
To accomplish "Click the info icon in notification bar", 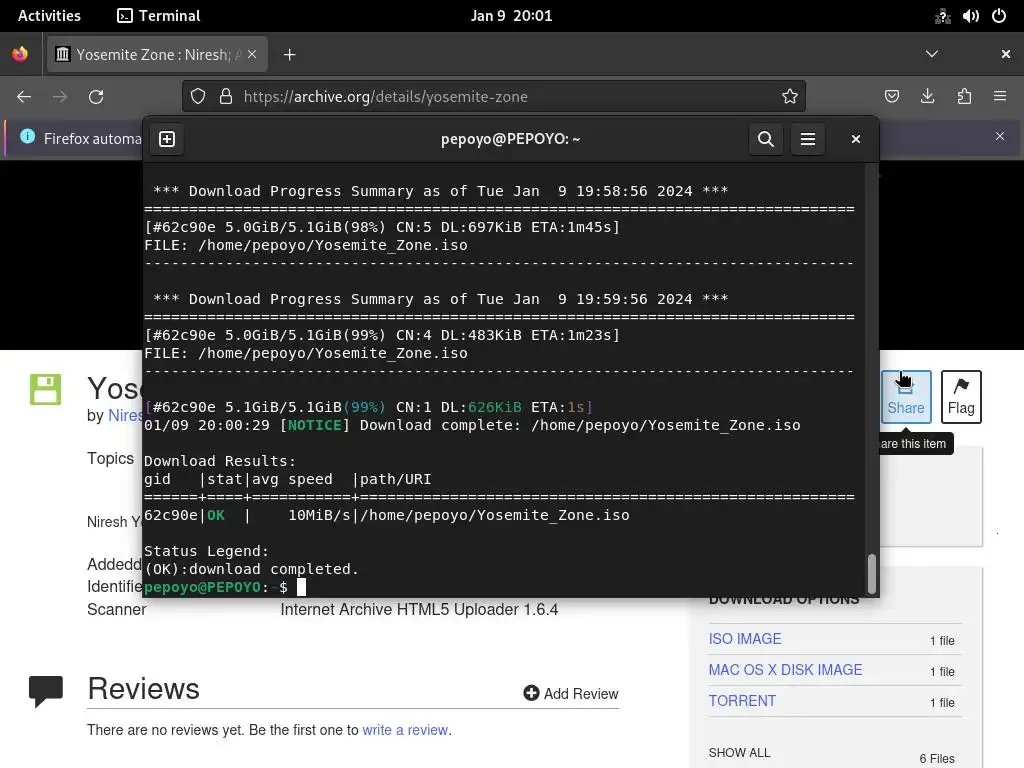I will 27,136.
